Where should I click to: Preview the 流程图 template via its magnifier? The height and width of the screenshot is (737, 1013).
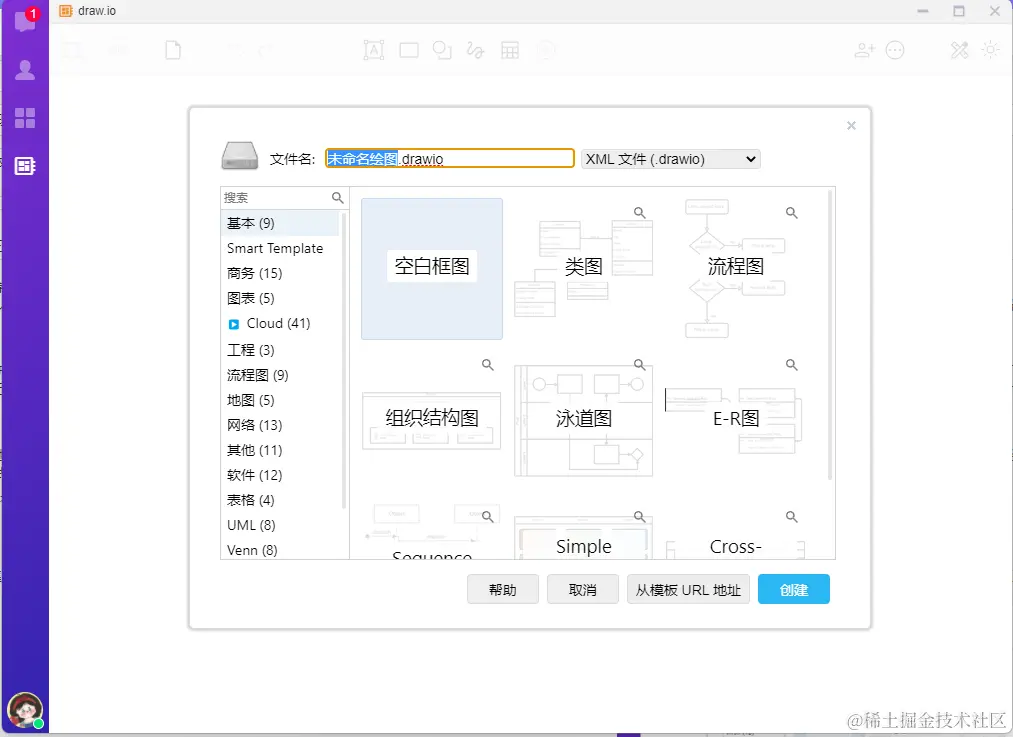pos(791,212)
